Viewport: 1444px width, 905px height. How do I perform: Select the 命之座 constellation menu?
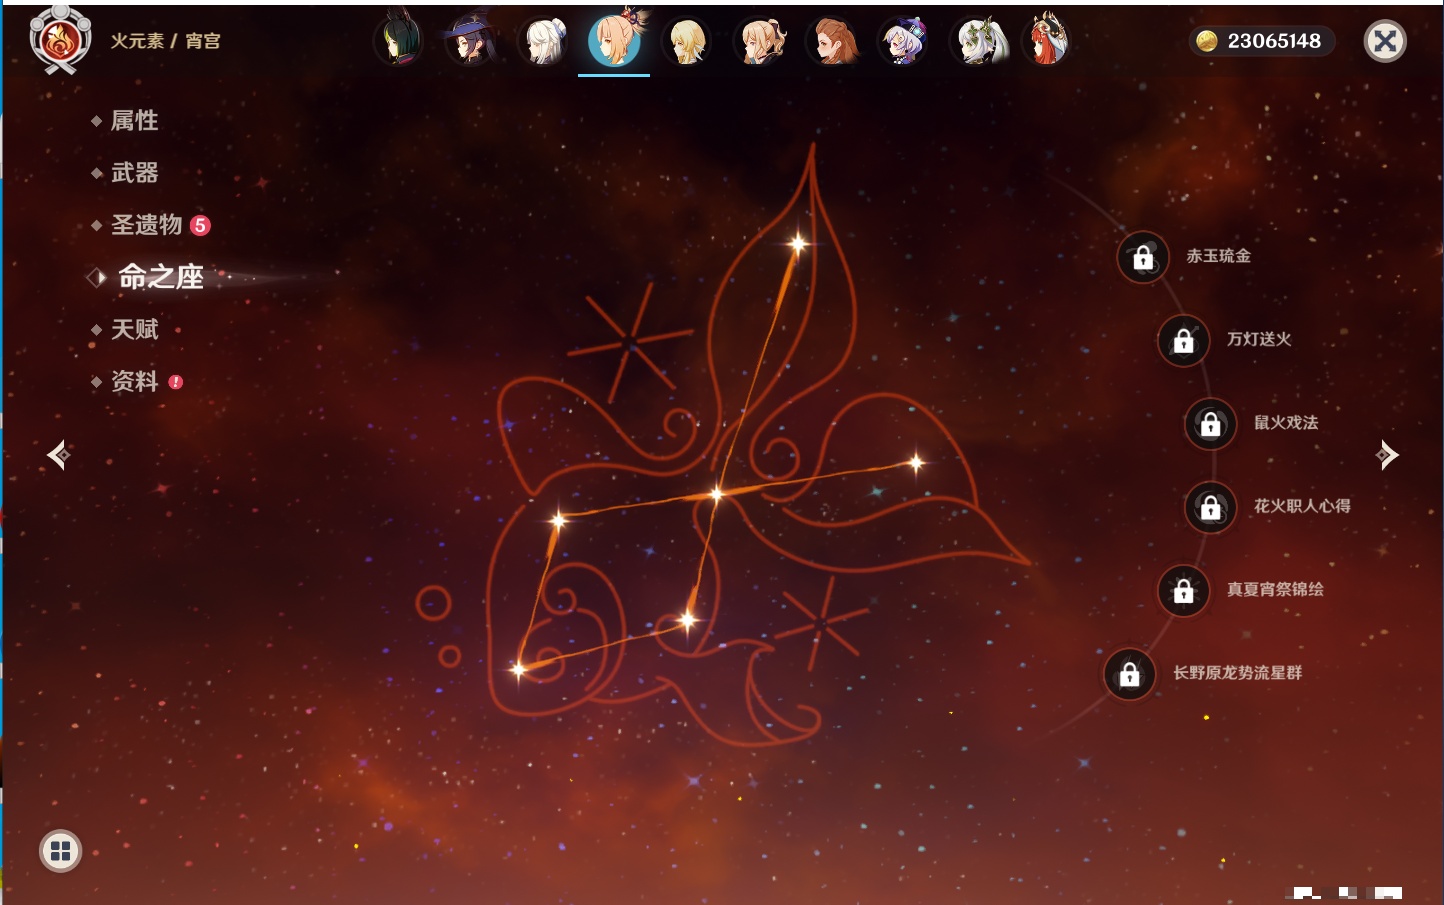point(160,277)
